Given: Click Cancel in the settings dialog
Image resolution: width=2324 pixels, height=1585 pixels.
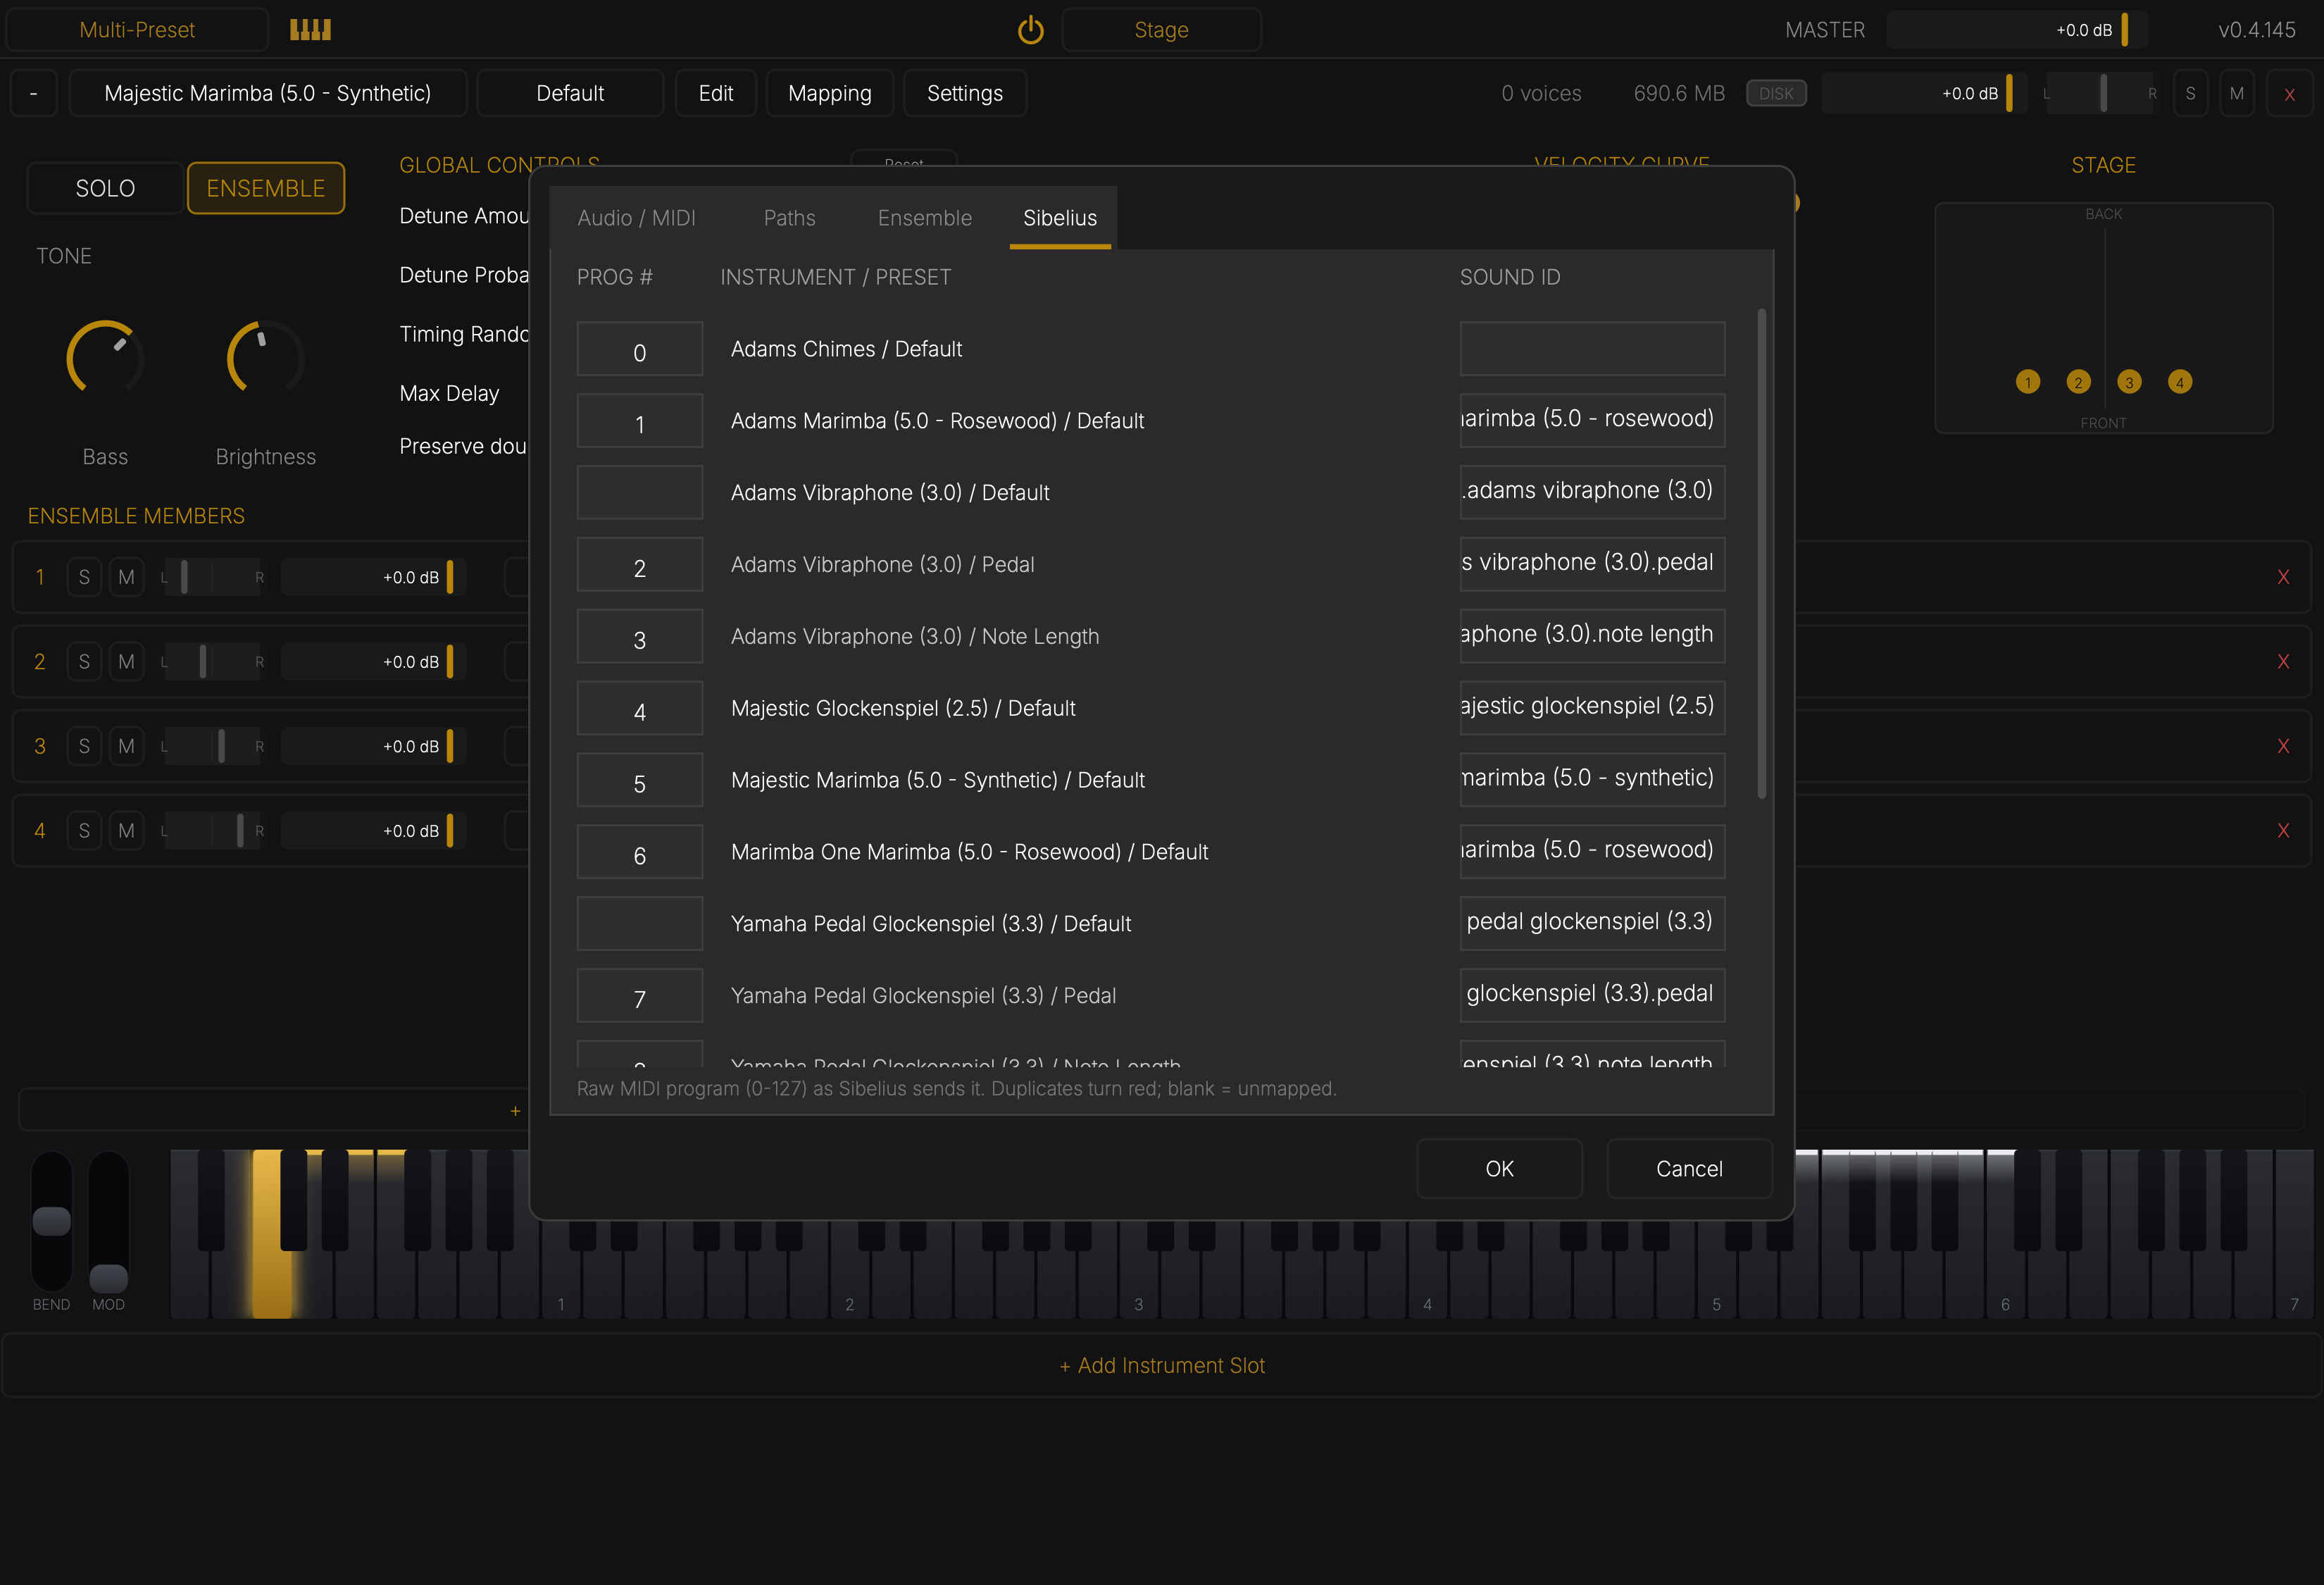Looking at the screenshot, I should [x=1689, y=1169].
